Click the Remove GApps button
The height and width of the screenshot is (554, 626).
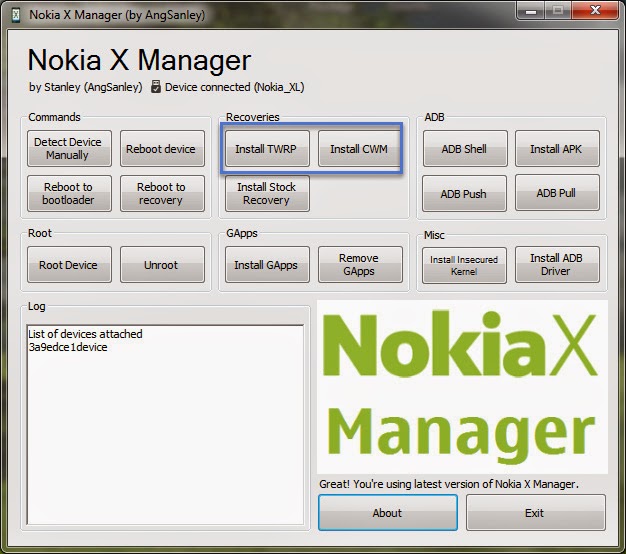point(360,265)
